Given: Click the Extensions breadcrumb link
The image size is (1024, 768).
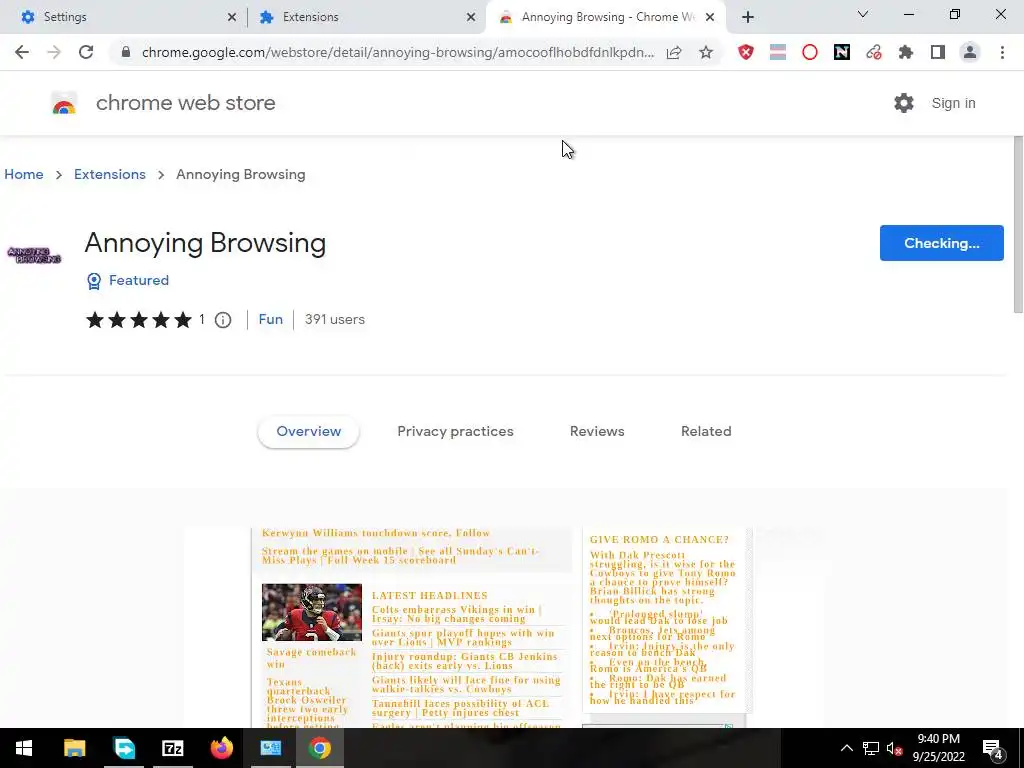Looking at the screenshot, I should coord(110,174).
